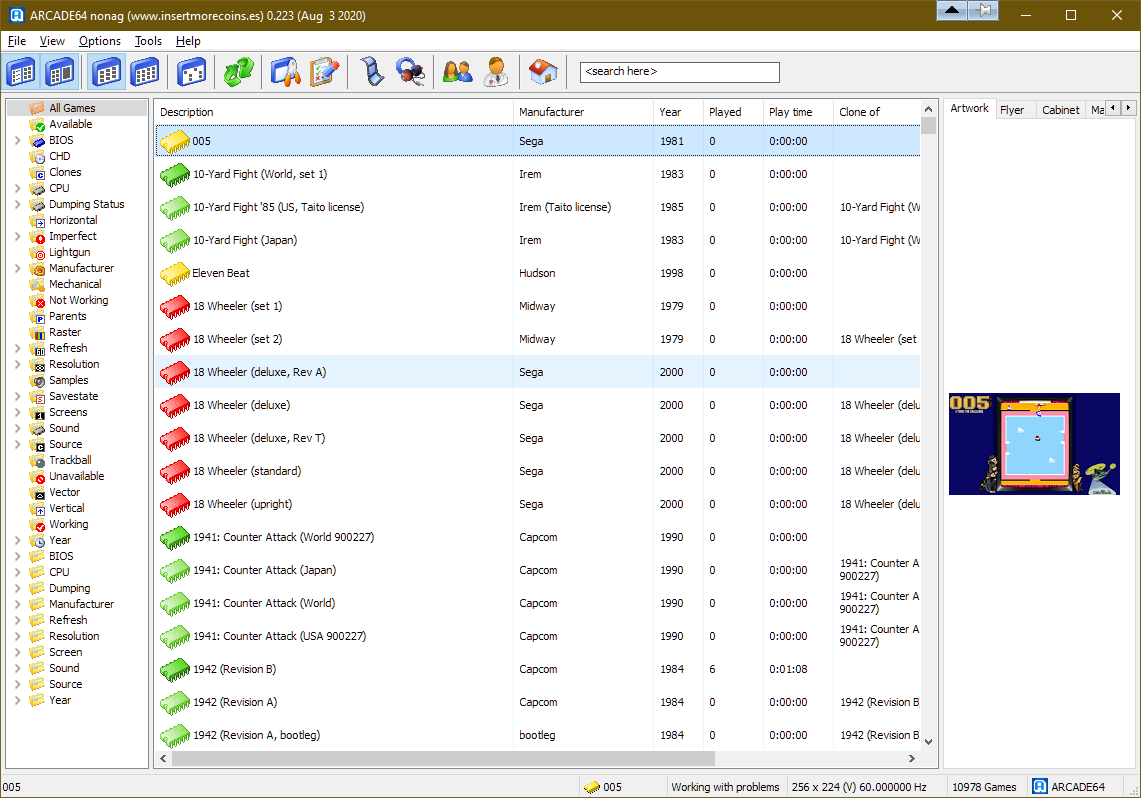Image resolution: width=1141 pixels, height=798 pixels.
Task: Click the headphones audio icon
Action: point(410,72)
